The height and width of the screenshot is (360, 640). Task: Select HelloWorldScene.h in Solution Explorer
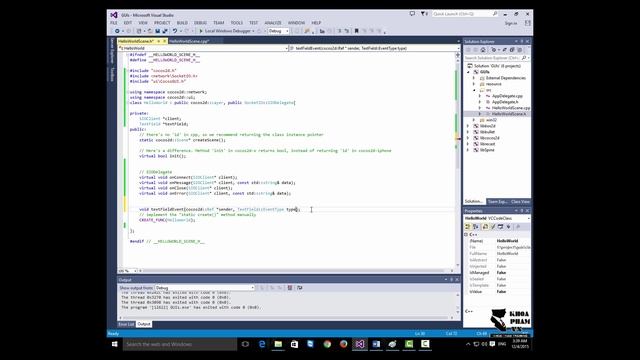pos(509,114)
